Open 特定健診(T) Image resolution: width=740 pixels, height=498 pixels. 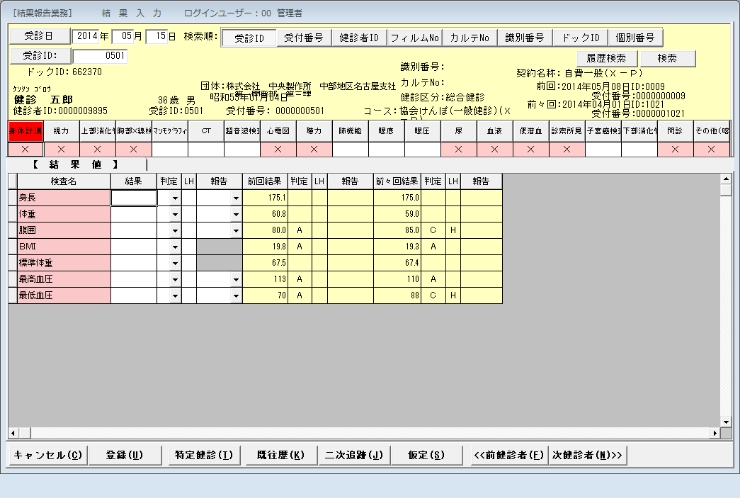(204, 455)
